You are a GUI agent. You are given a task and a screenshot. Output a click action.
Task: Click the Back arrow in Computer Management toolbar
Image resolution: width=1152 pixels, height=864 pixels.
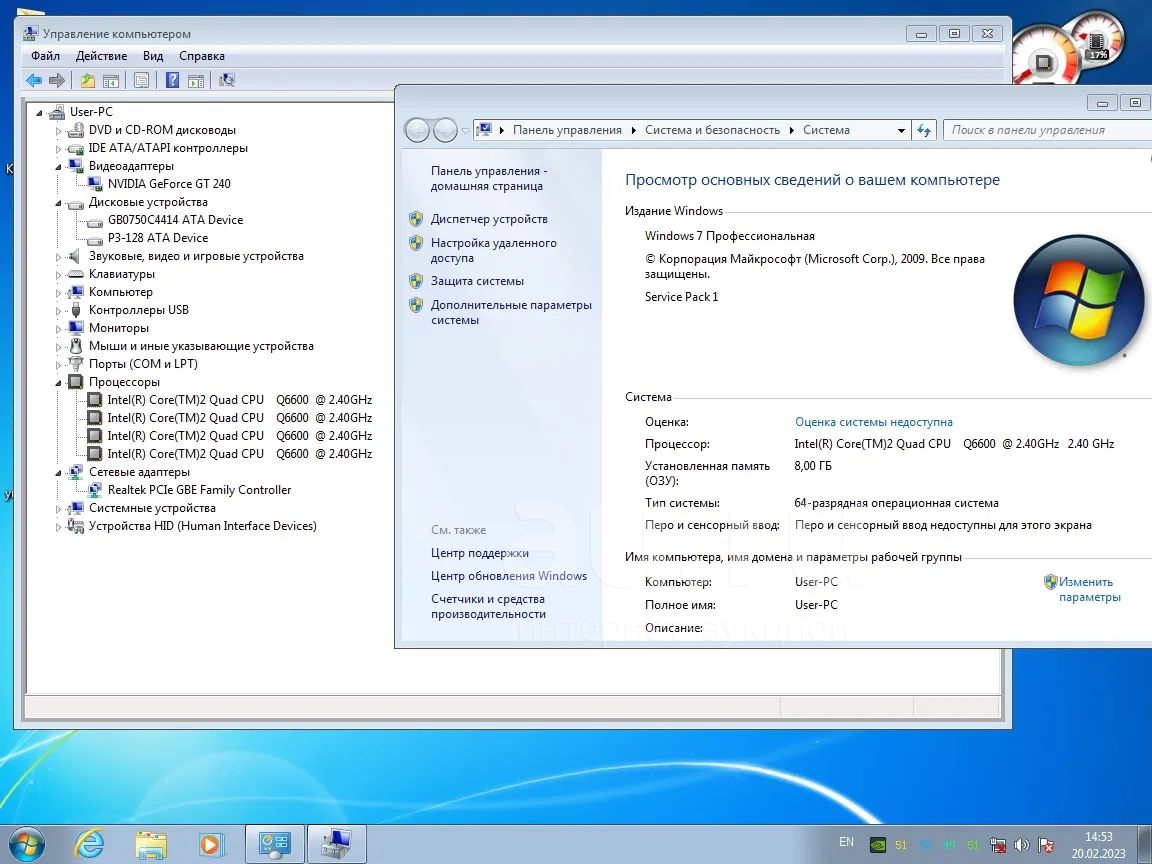coord(34,80)
